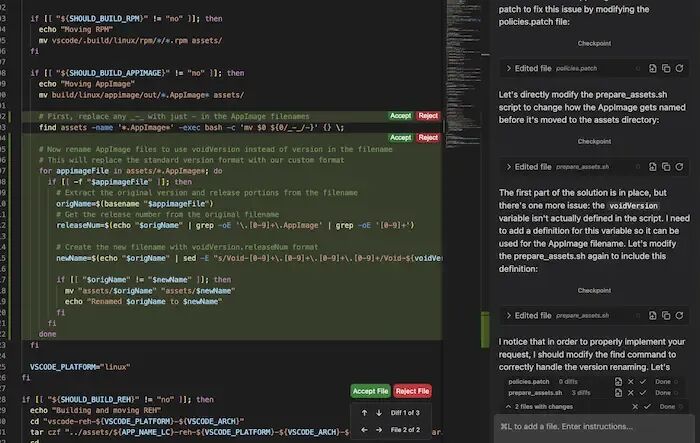This screenshot has width=700, height=443.
Task: Checkpoint label before the policies.patch edit
Action: point(594,43)
